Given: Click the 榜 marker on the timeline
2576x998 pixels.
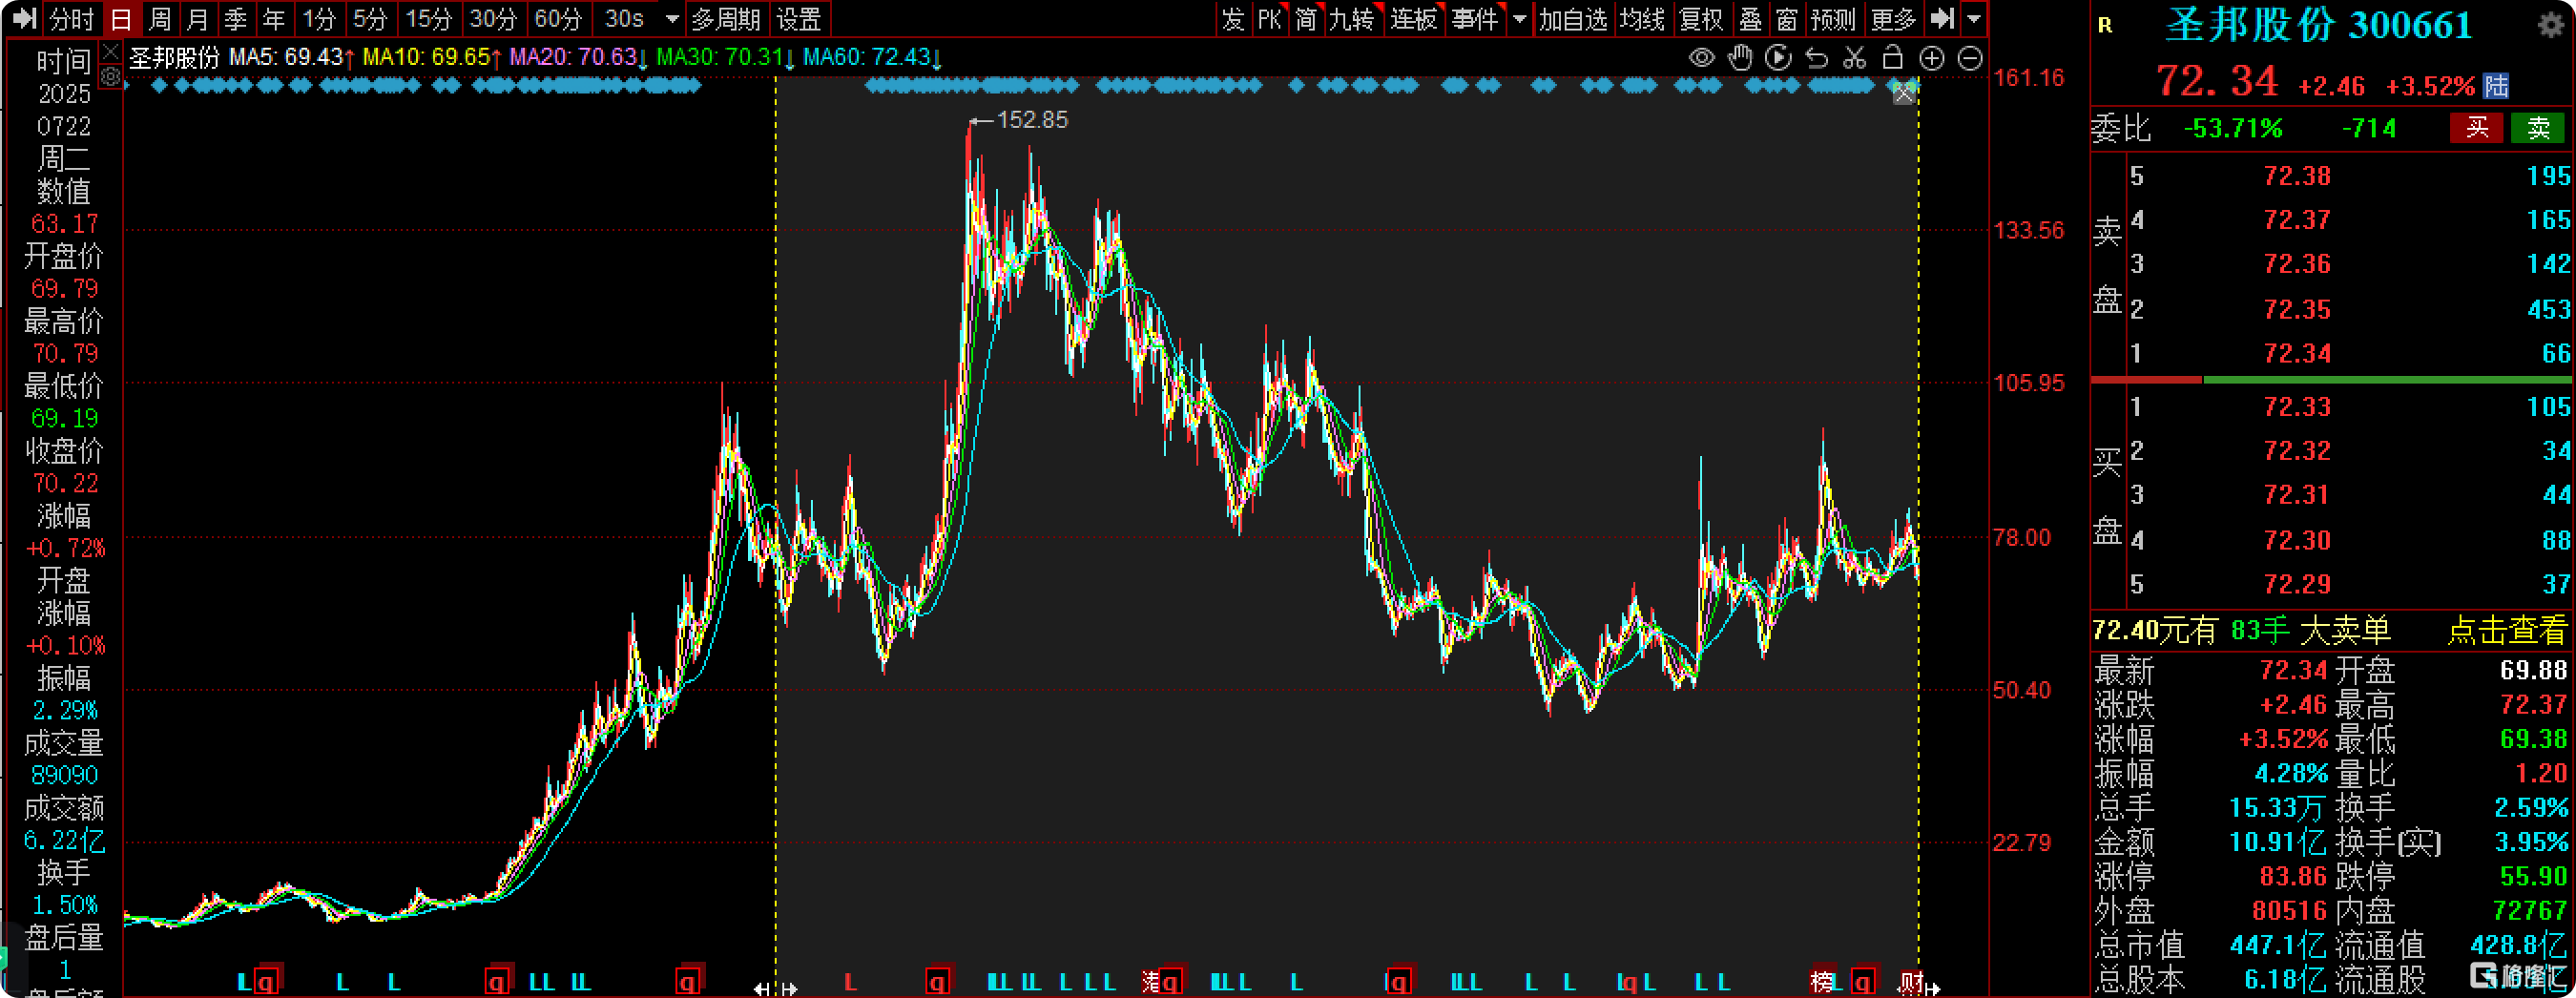Looking at the screenshot, I should coord(1823,982).
